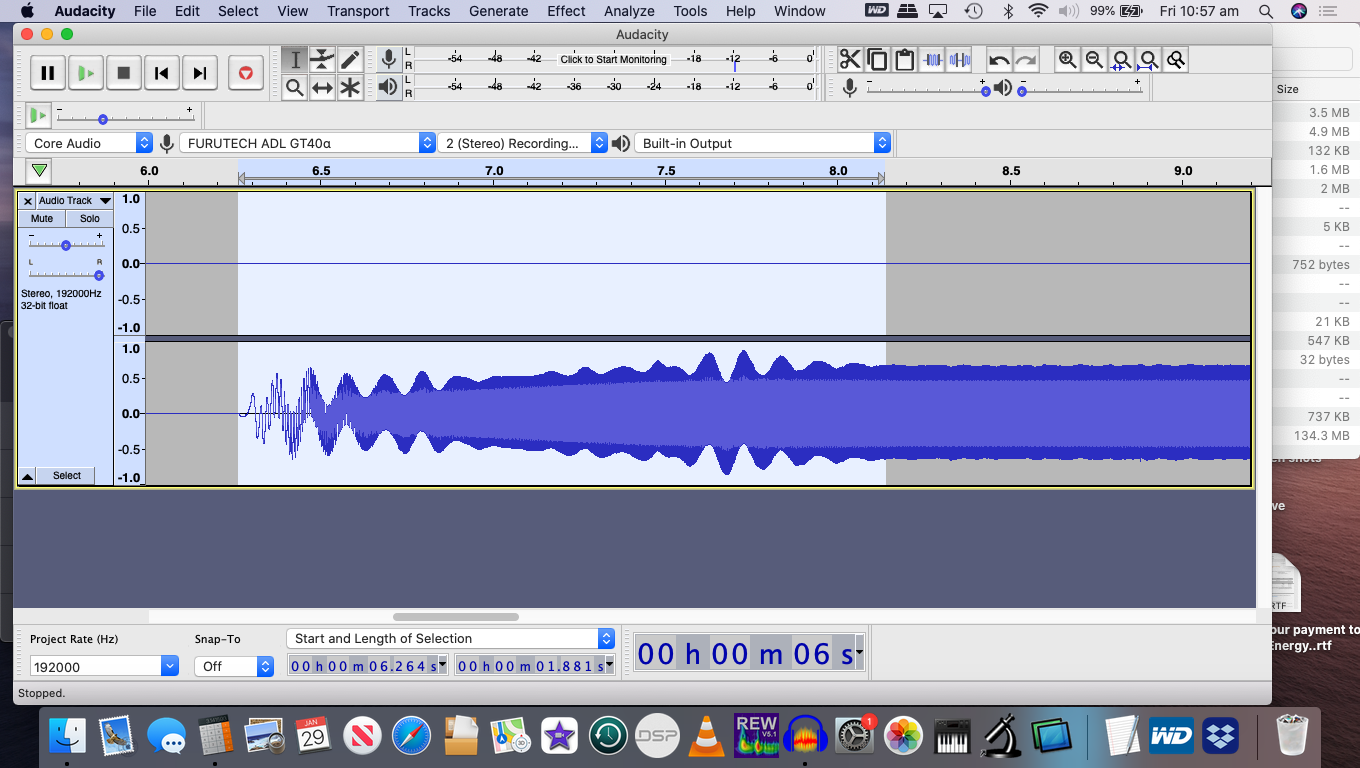Collapse the track with the up-arrow button
This screenshot has width=1360, height=768.
pos(27,476)
